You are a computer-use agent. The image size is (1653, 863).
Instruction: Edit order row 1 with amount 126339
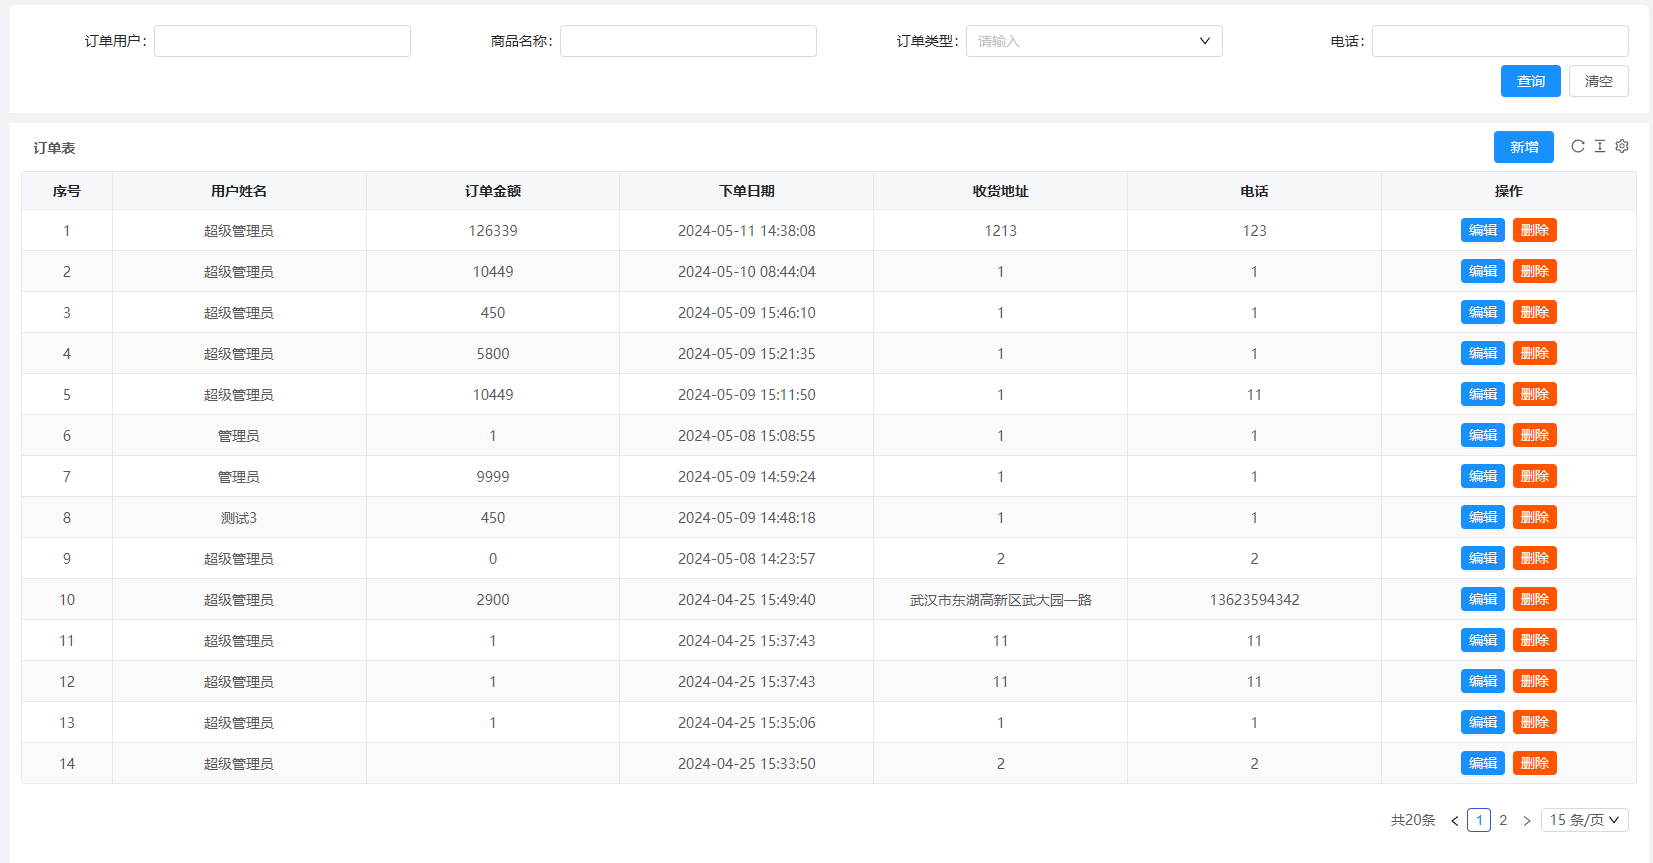tap(1483, 230)
